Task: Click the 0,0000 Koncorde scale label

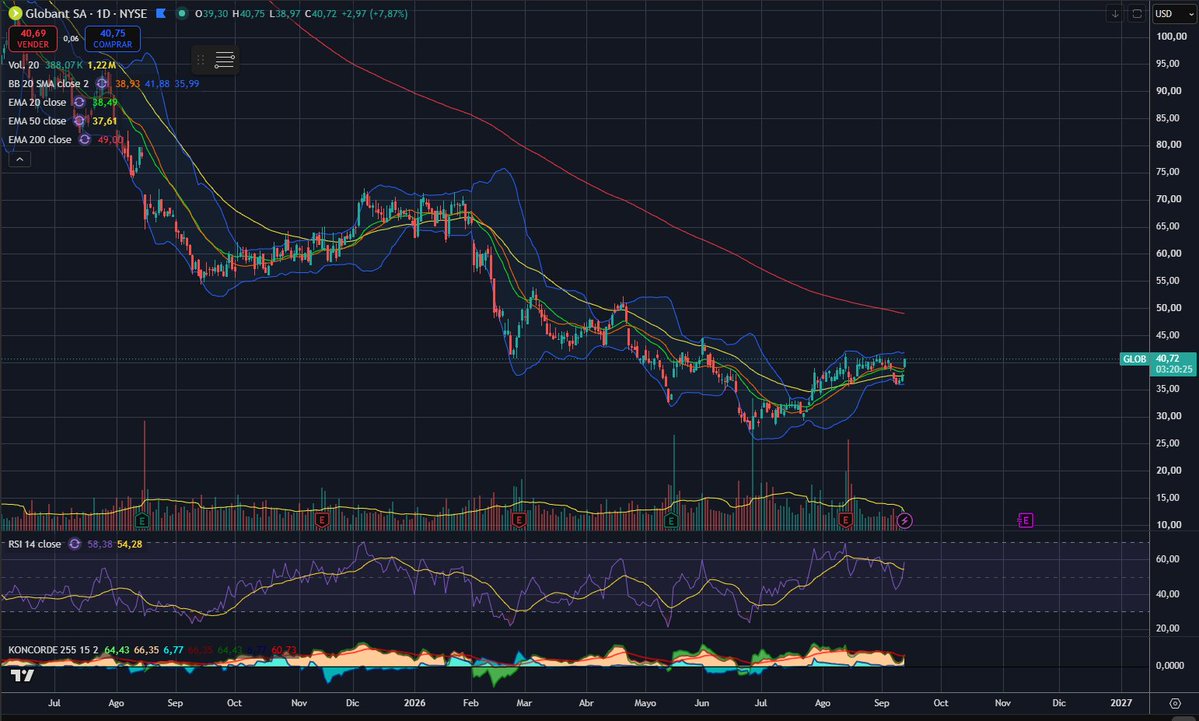Action: click(1170, 665)
